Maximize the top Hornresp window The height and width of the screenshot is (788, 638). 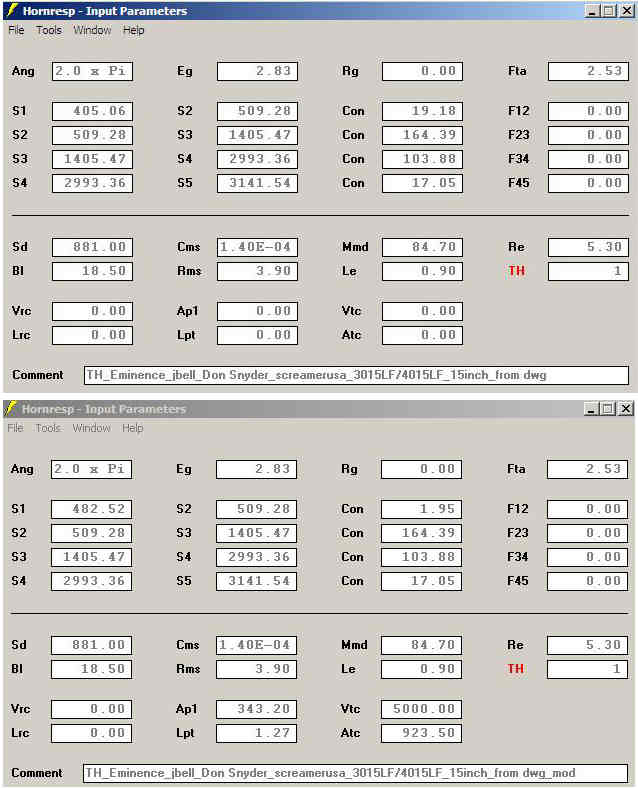(608, 11)
